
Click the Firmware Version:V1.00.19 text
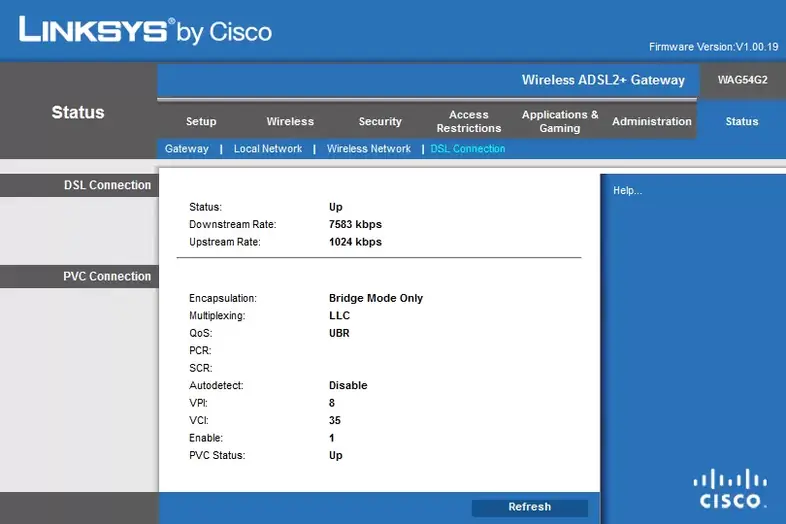[713, 47]
